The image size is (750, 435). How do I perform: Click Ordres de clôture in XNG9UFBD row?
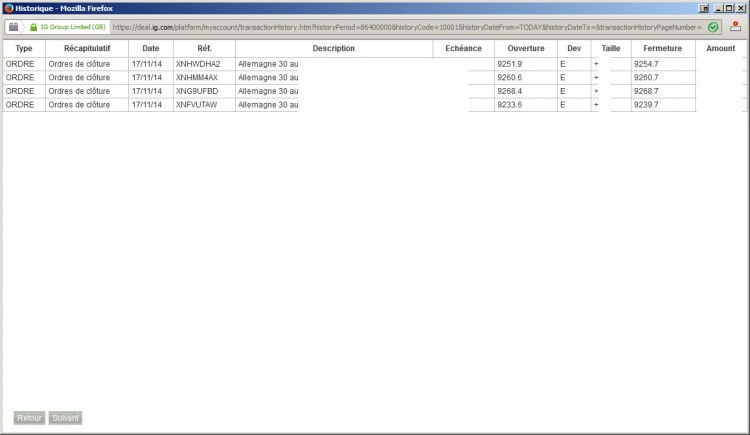(x=79, y=91)
